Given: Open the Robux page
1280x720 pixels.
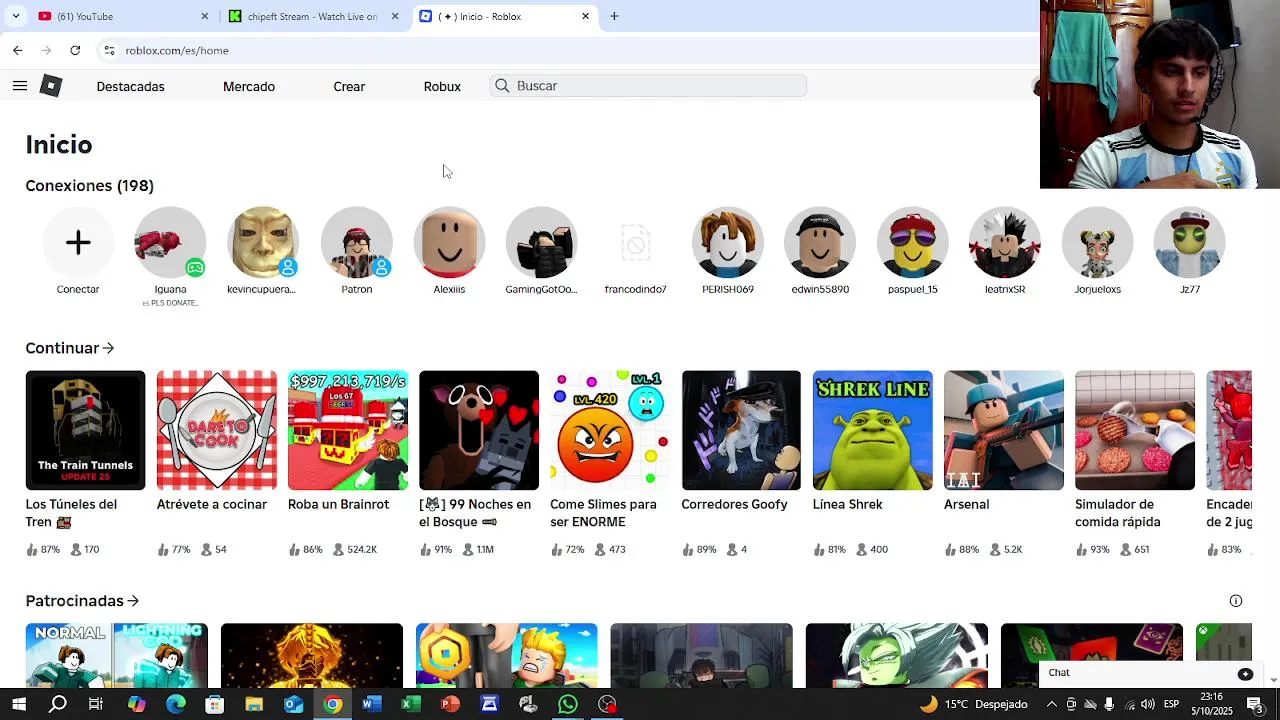Looking at the screenshot, I should point(442,87).
